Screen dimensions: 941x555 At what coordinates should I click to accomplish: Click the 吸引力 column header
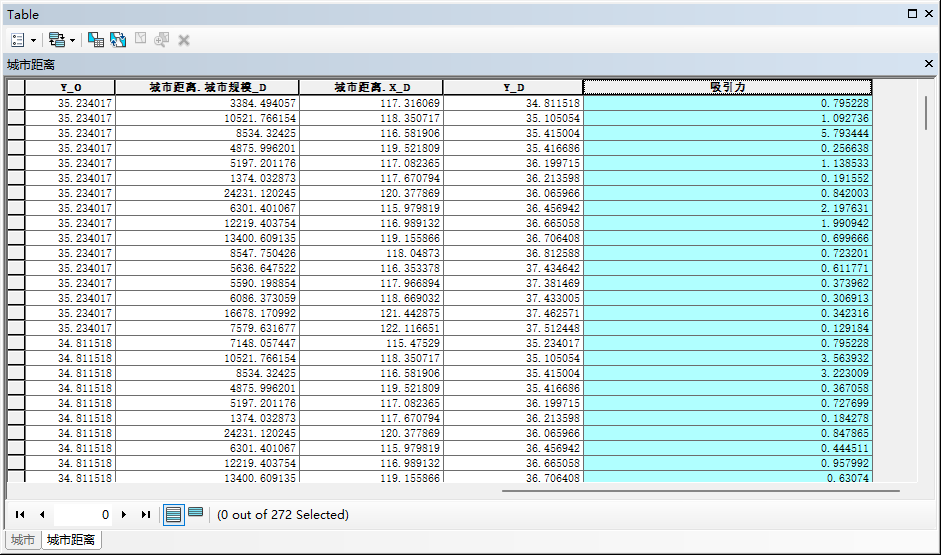pyautogui.click(x=727, y=87)
